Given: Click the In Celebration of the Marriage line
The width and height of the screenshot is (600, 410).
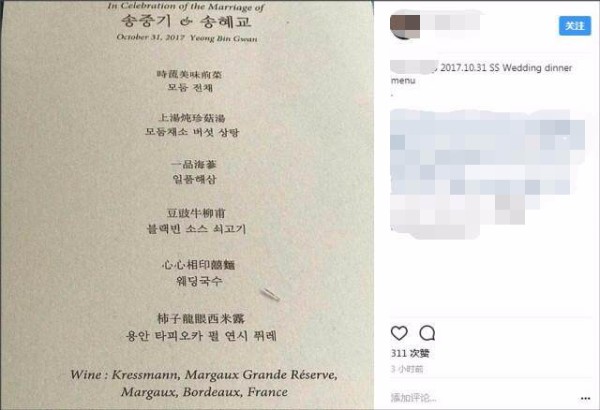Looking at the screenshot, I should tap(186, 6).
